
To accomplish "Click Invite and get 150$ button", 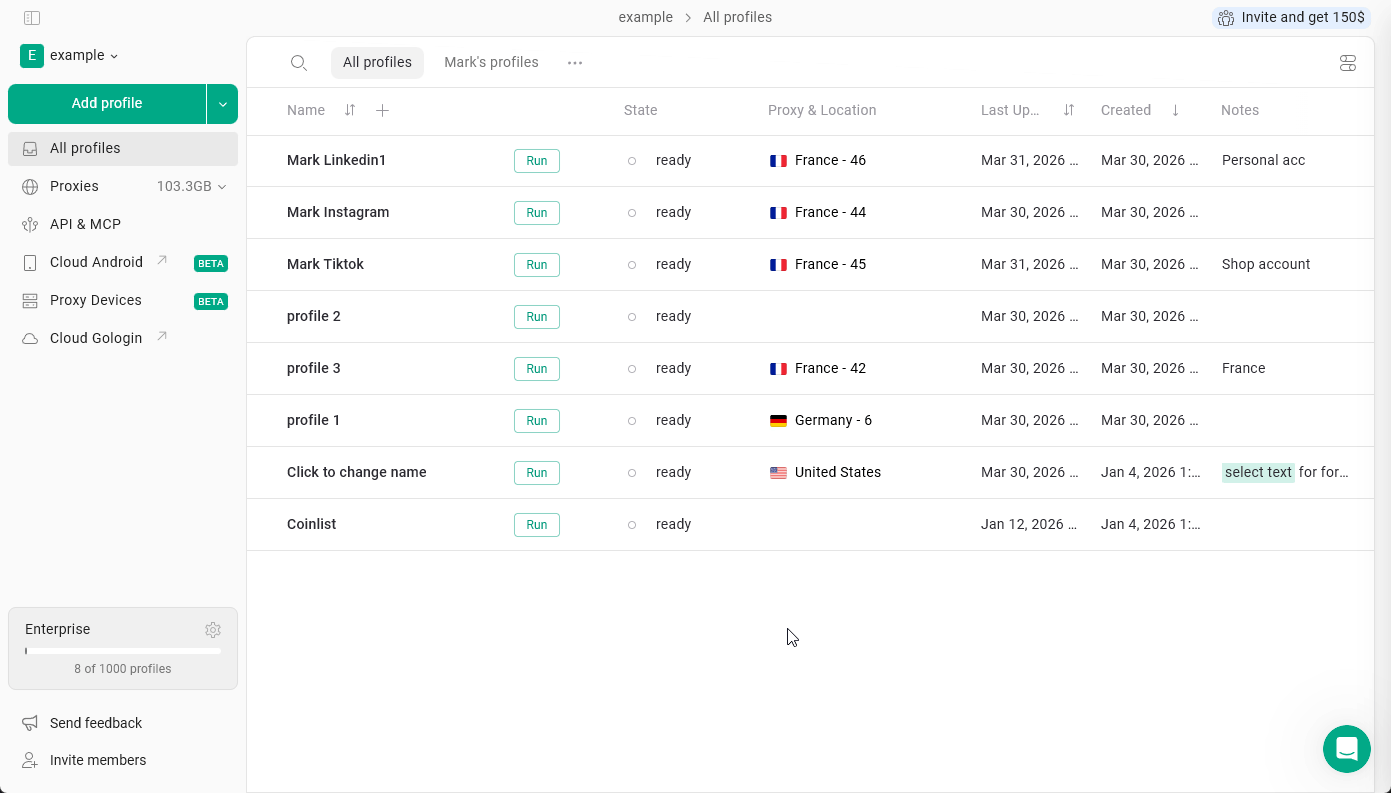I will click(1290, 18).
